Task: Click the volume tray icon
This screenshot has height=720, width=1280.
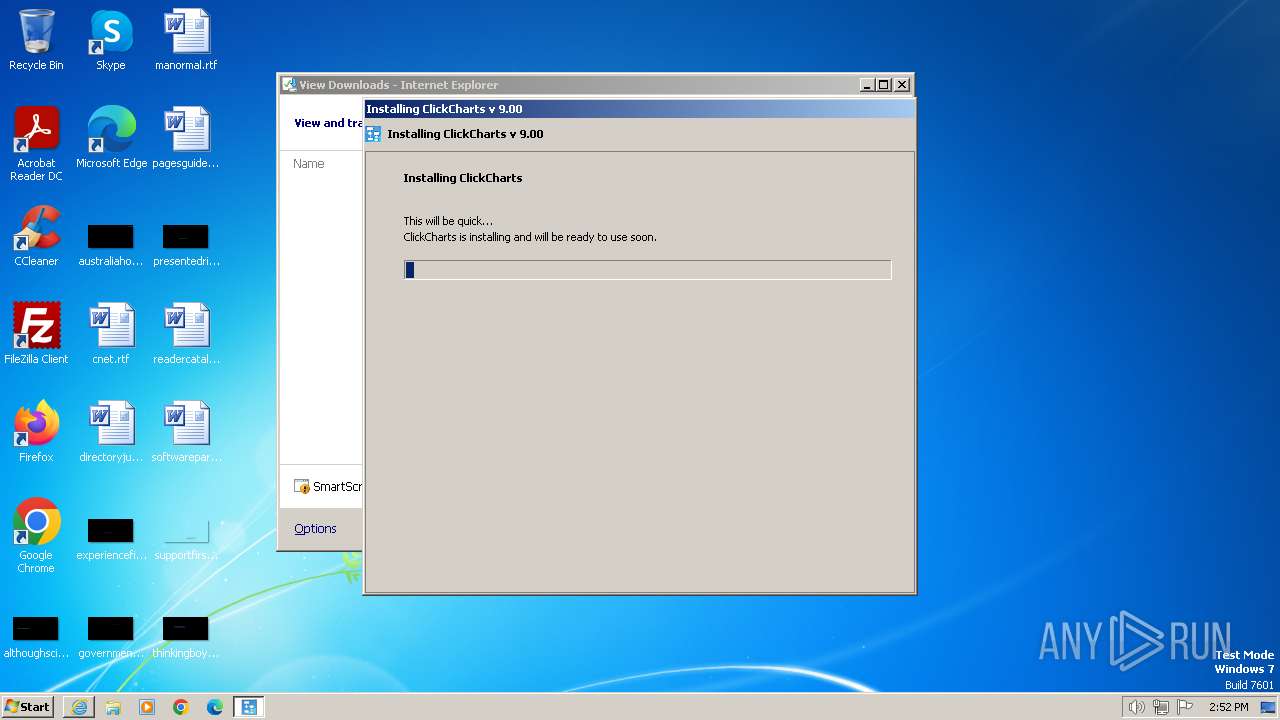Action: [1136, 707]
